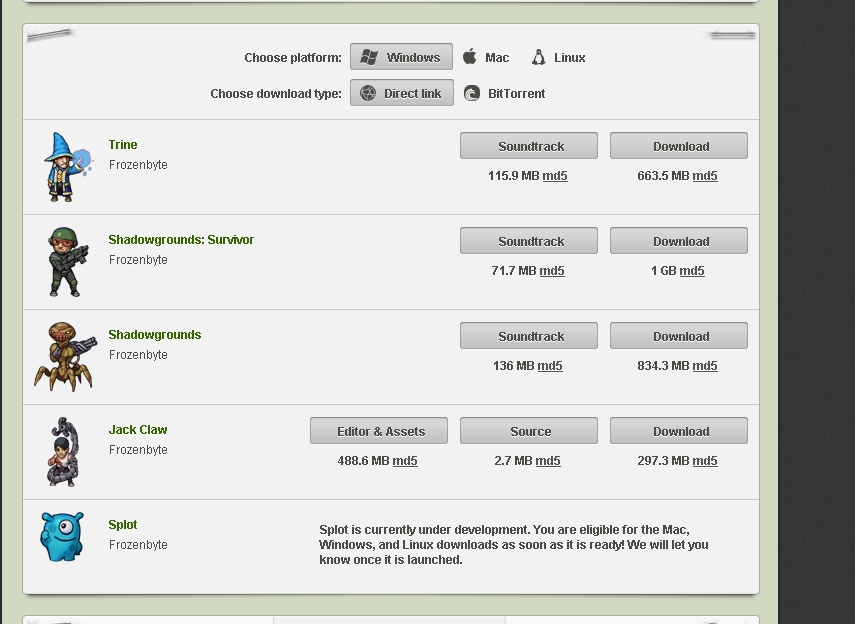Open the Splot title link

click(x=123, y=524)
